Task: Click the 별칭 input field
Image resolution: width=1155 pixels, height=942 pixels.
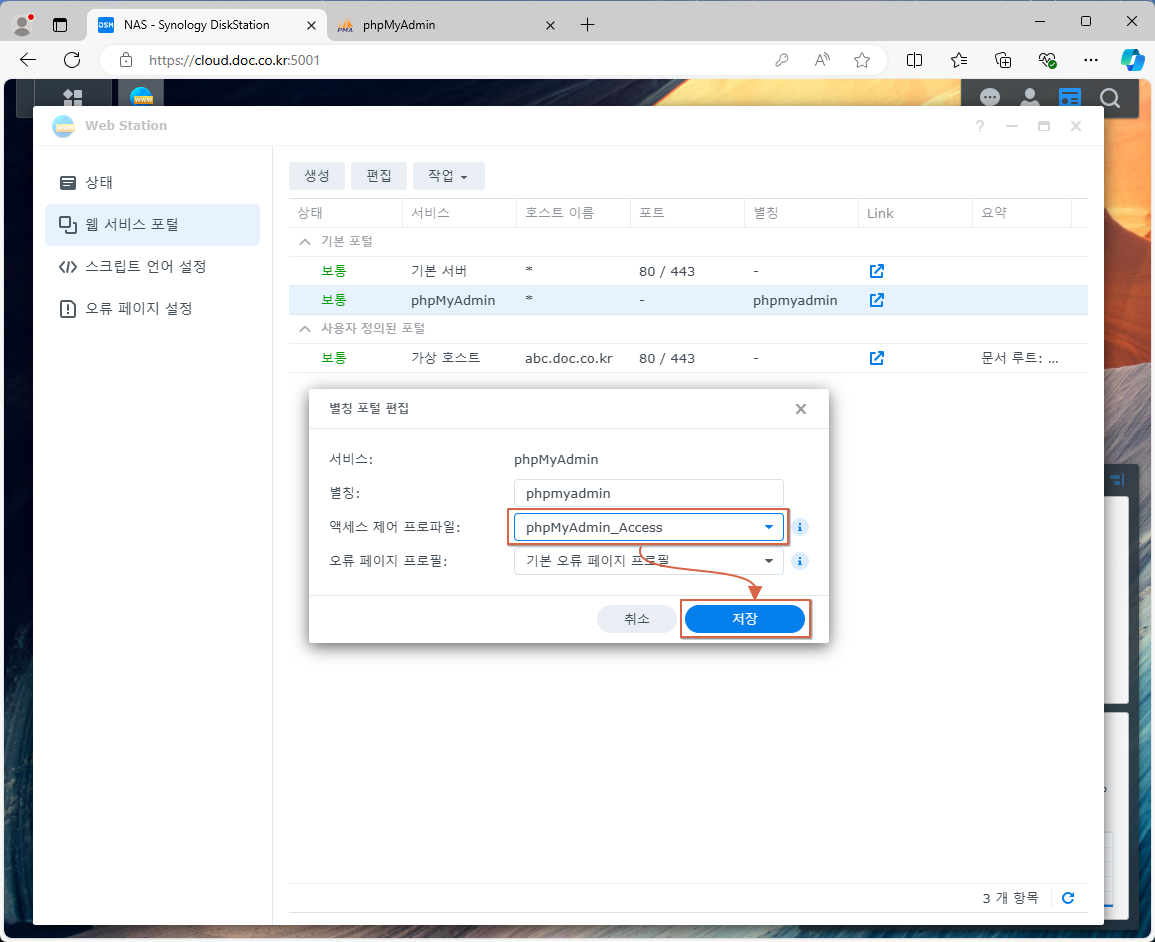Action: (x=648, y=493)
